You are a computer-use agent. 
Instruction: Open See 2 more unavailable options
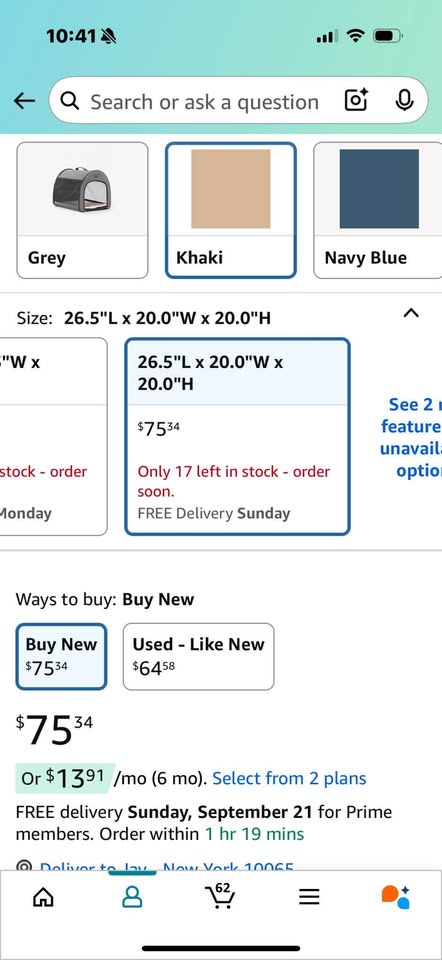[x=411, y=438]
